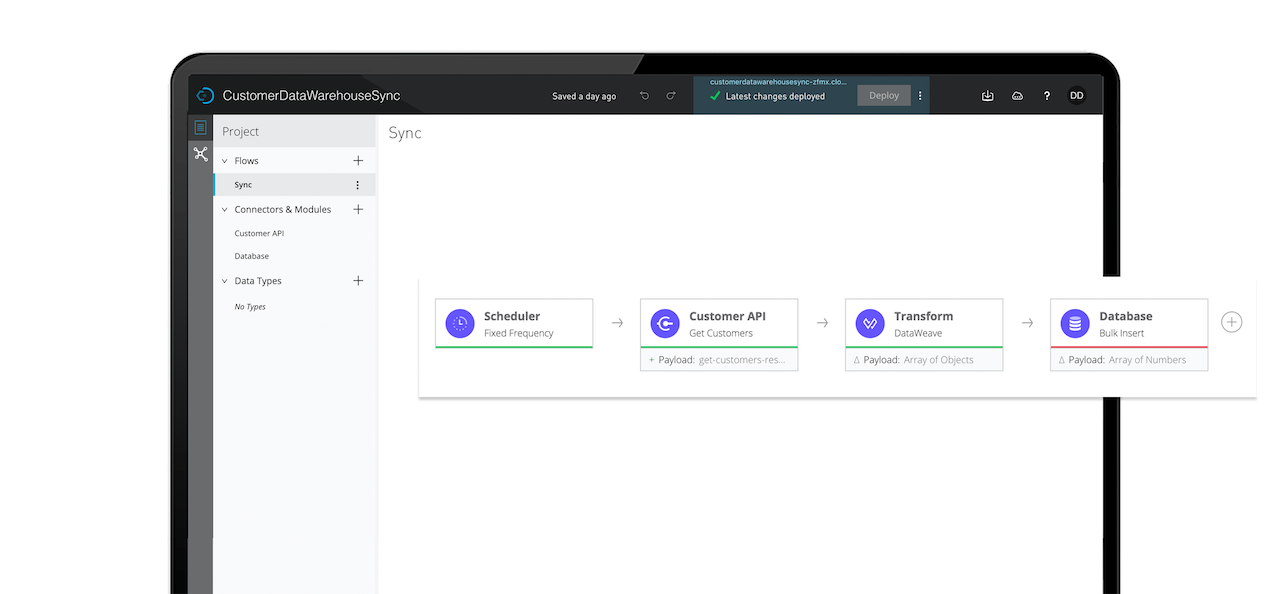Click the Project panel heading
Screen dimensions: 1280x594
click(x=241, y=131)
